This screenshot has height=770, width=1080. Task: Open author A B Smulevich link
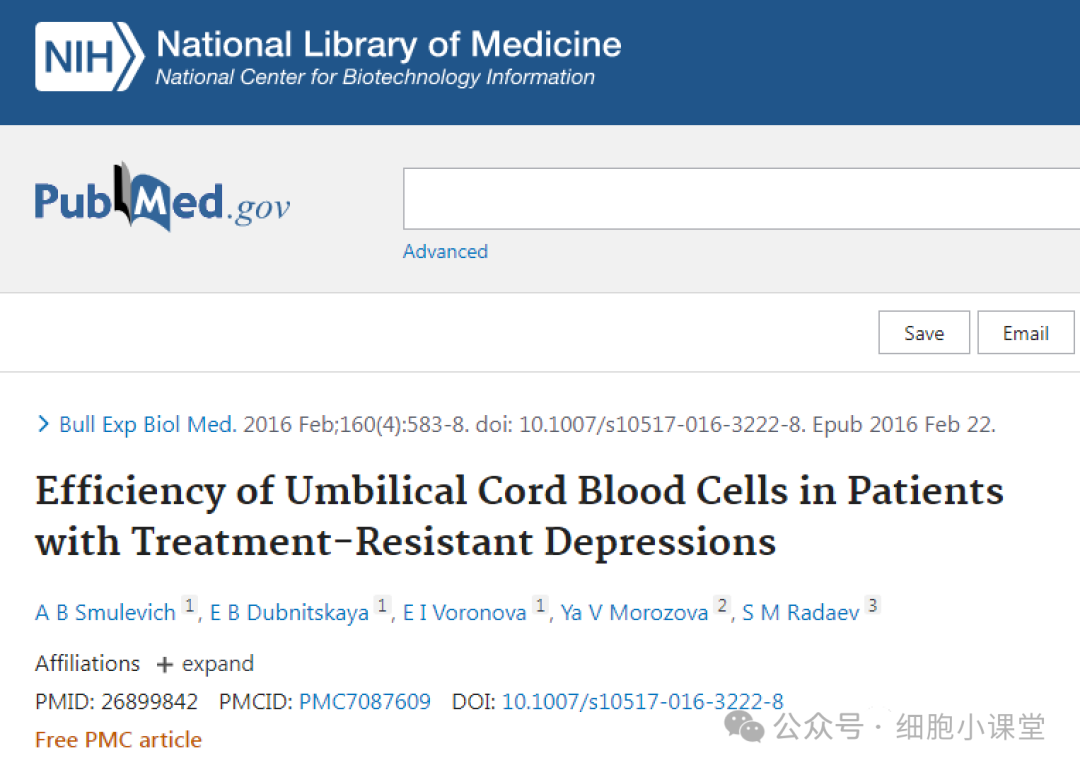tap(105, 612)
